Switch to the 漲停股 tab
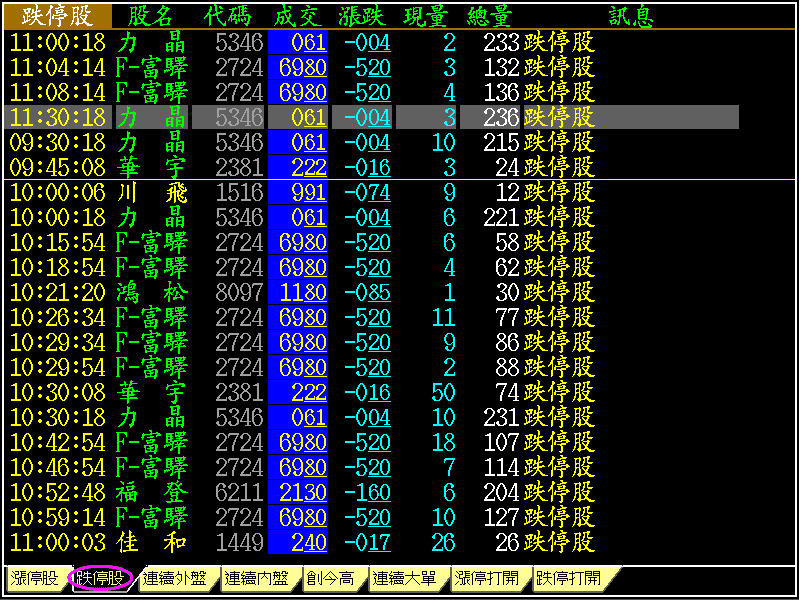This screenshot has height=600, width=800. (34, 578)
